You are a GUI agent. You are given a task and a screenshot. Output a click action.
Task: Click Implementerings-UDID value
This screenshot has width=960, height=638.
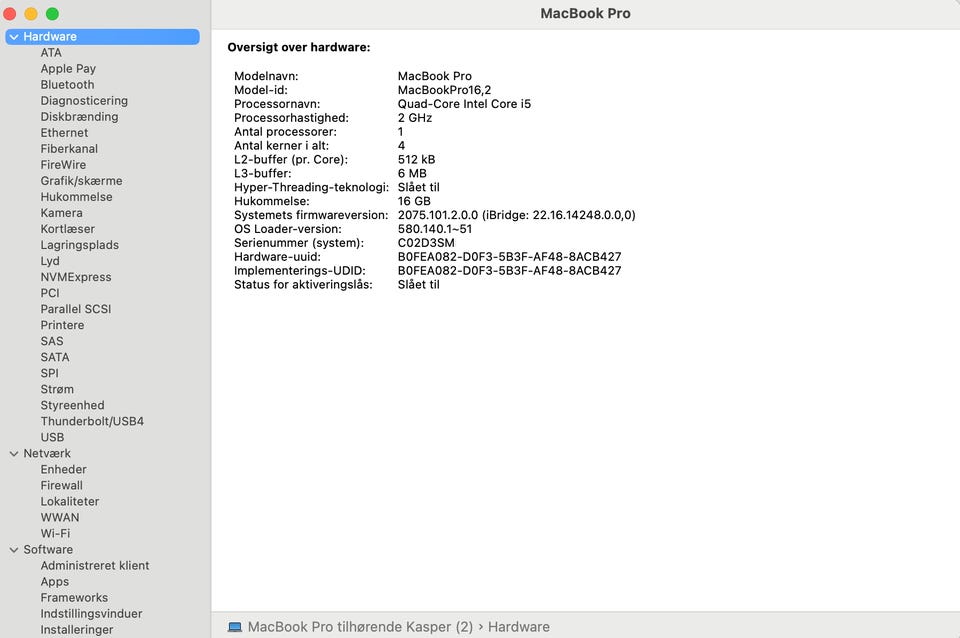pyautogui.click(x=509, y=271)
